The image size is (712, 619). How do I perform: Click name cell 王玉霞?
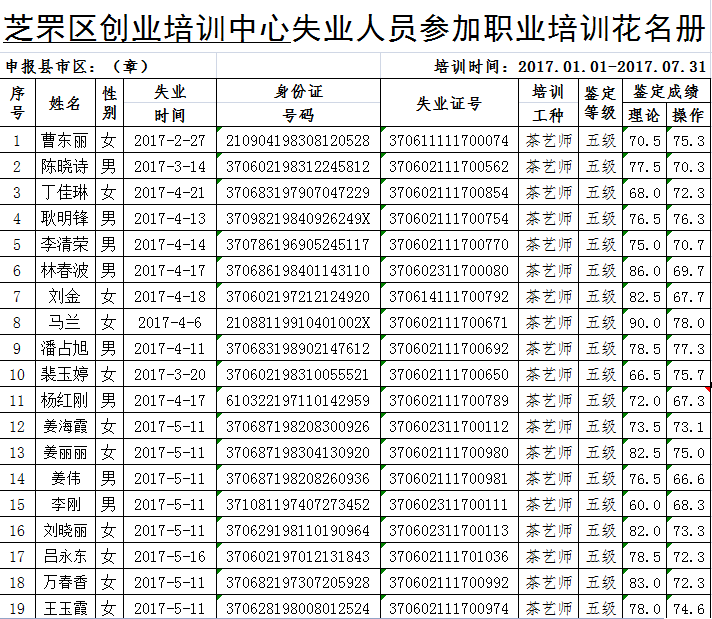[65, 608]
